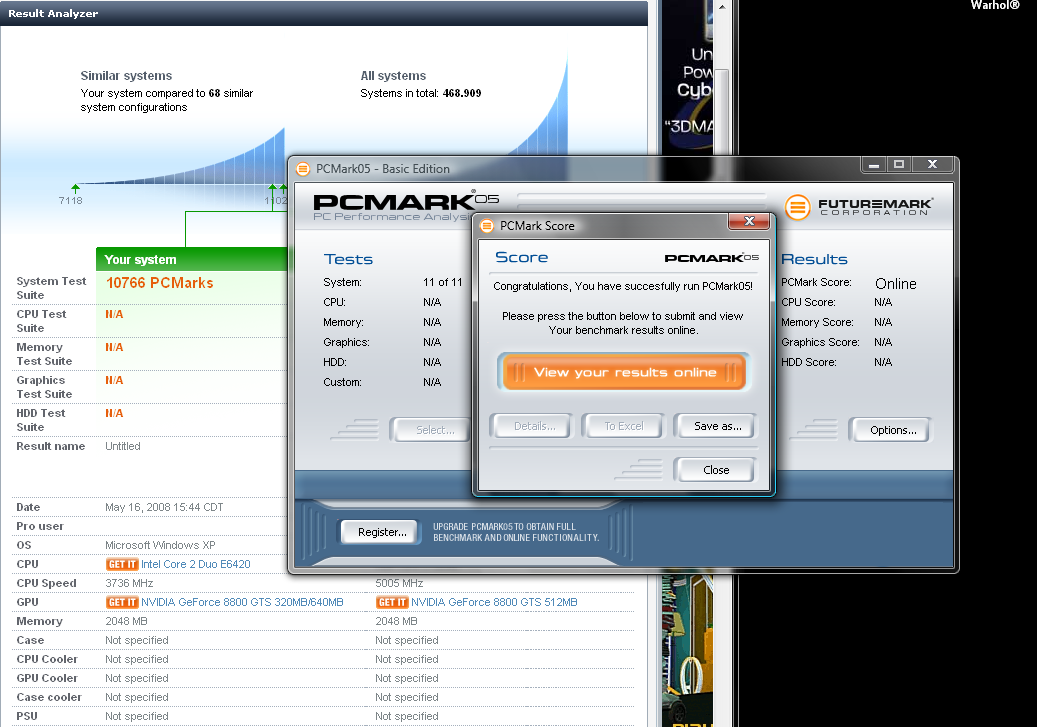Click PCMark Score dialog title icon
This screenshot has height=727, width=1037.
tap(487, 226)
